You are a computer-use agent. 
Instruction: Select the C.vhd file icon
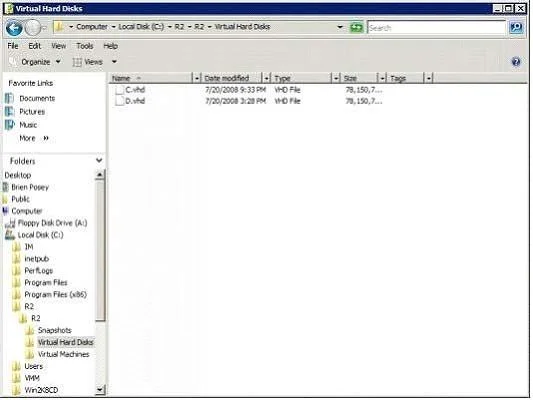pos(120,90)
